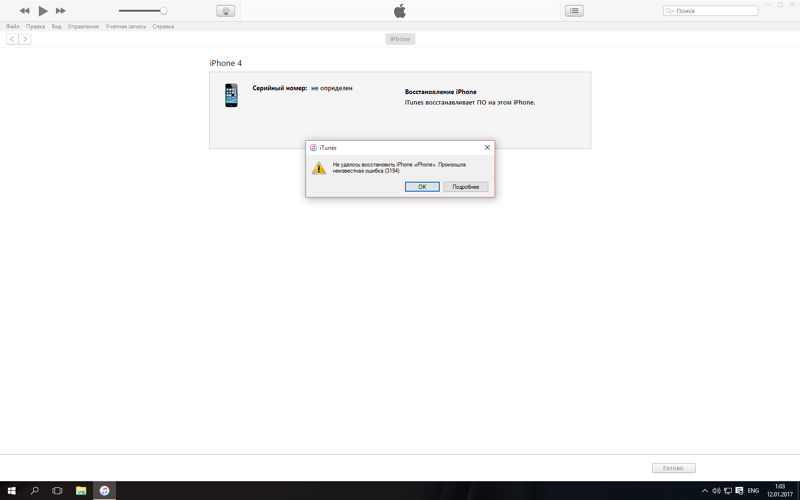Image resolution: width=800 pixels, height=500 pixels.
Task: Open Windows taskbar search
Action: [x=34, y=491]
